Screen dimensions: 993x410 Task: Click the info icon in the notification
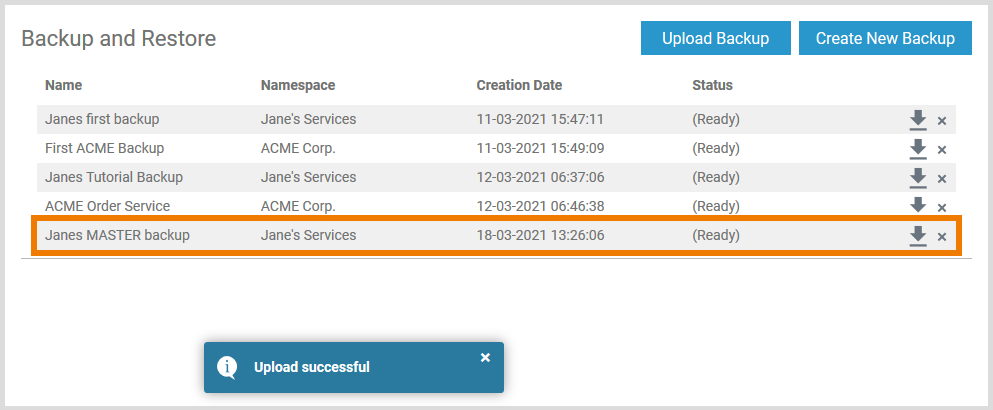click(228, 367)
